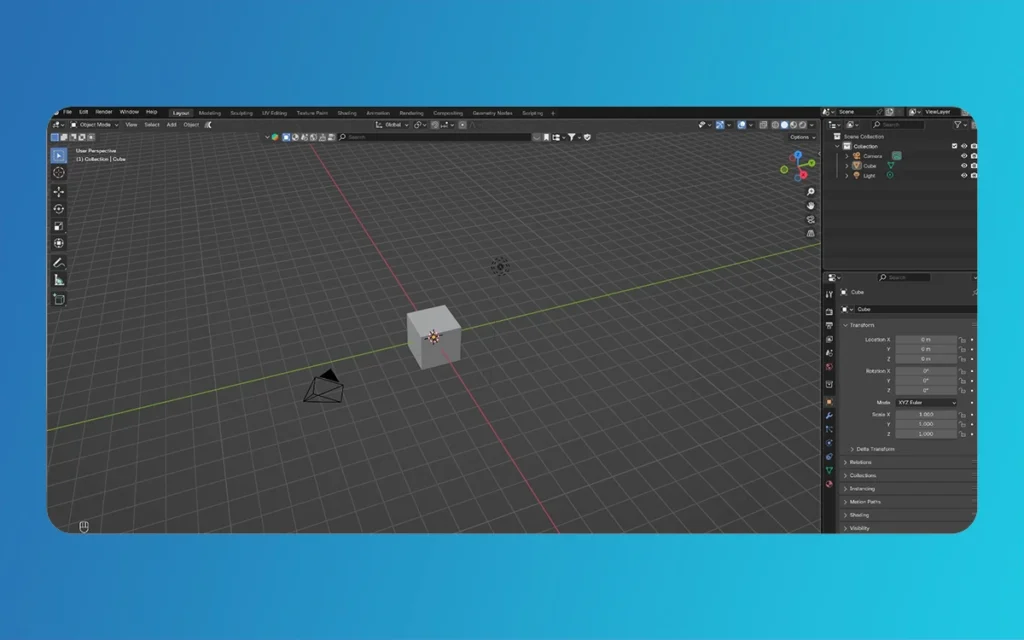Switch to the Sculpting workspace tab

241,113
